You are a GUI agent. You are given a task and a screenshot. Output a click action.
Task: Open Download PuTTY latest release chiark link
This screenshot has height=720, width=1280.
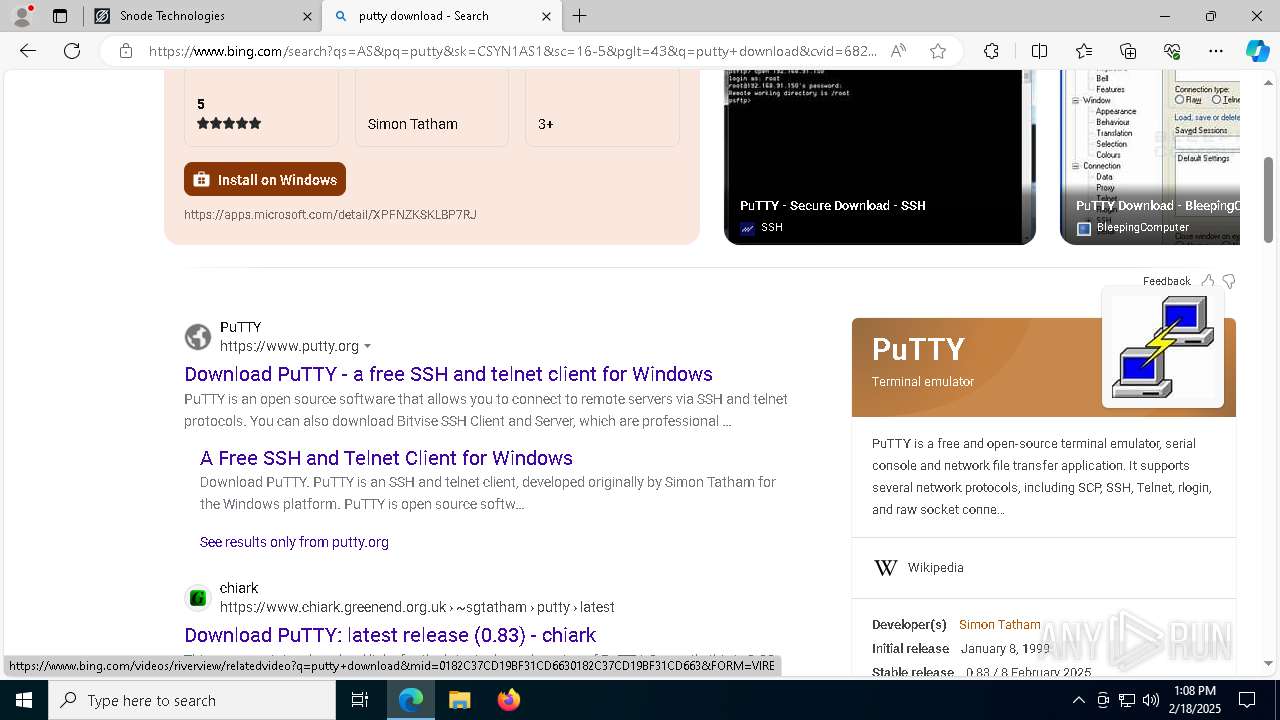pos(390,635)
